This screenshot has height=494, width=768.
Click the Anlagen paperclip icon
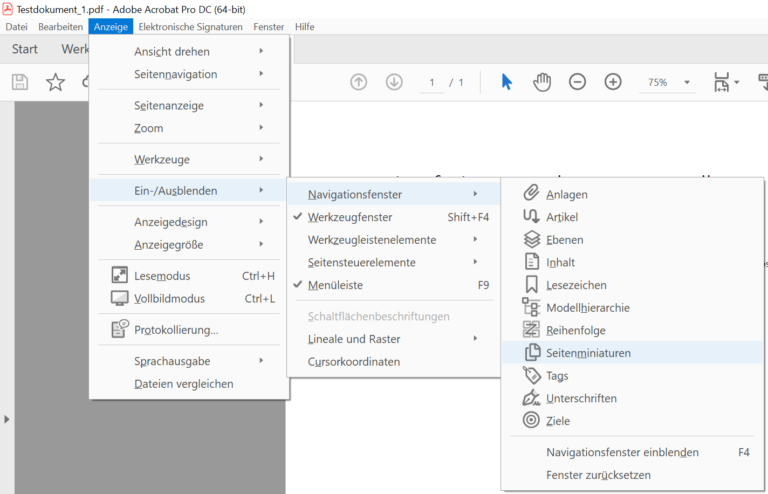531,193
